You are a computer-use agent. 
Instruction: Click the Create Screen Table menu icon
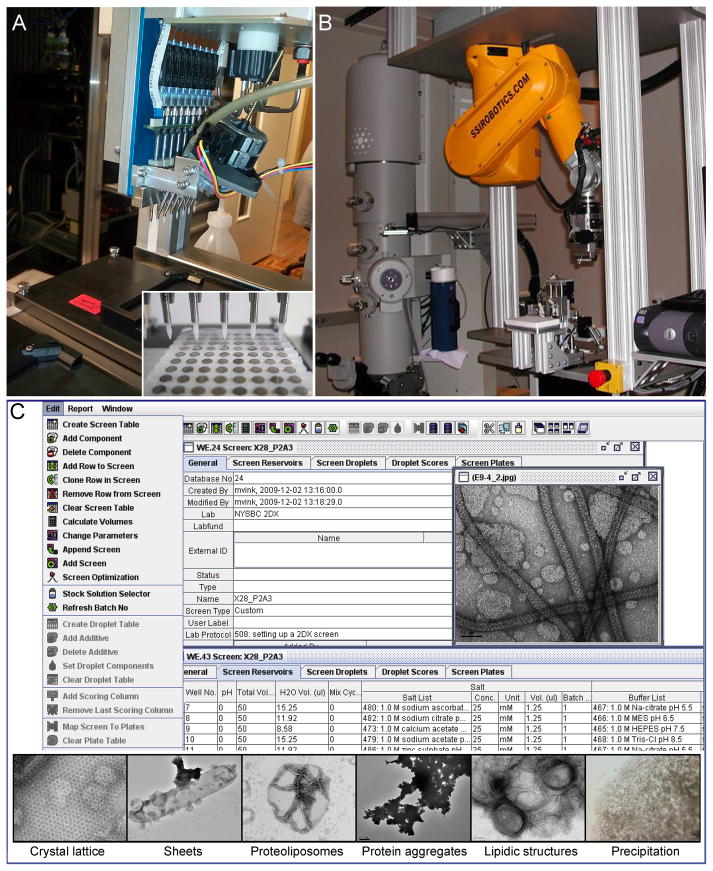(x=52, y=425)
